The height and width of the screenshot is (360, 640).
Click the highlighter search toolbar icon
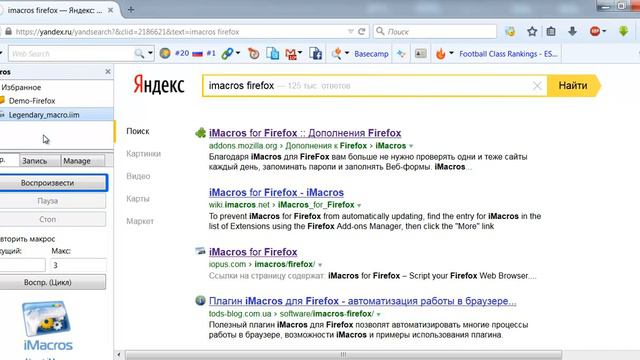336,53
